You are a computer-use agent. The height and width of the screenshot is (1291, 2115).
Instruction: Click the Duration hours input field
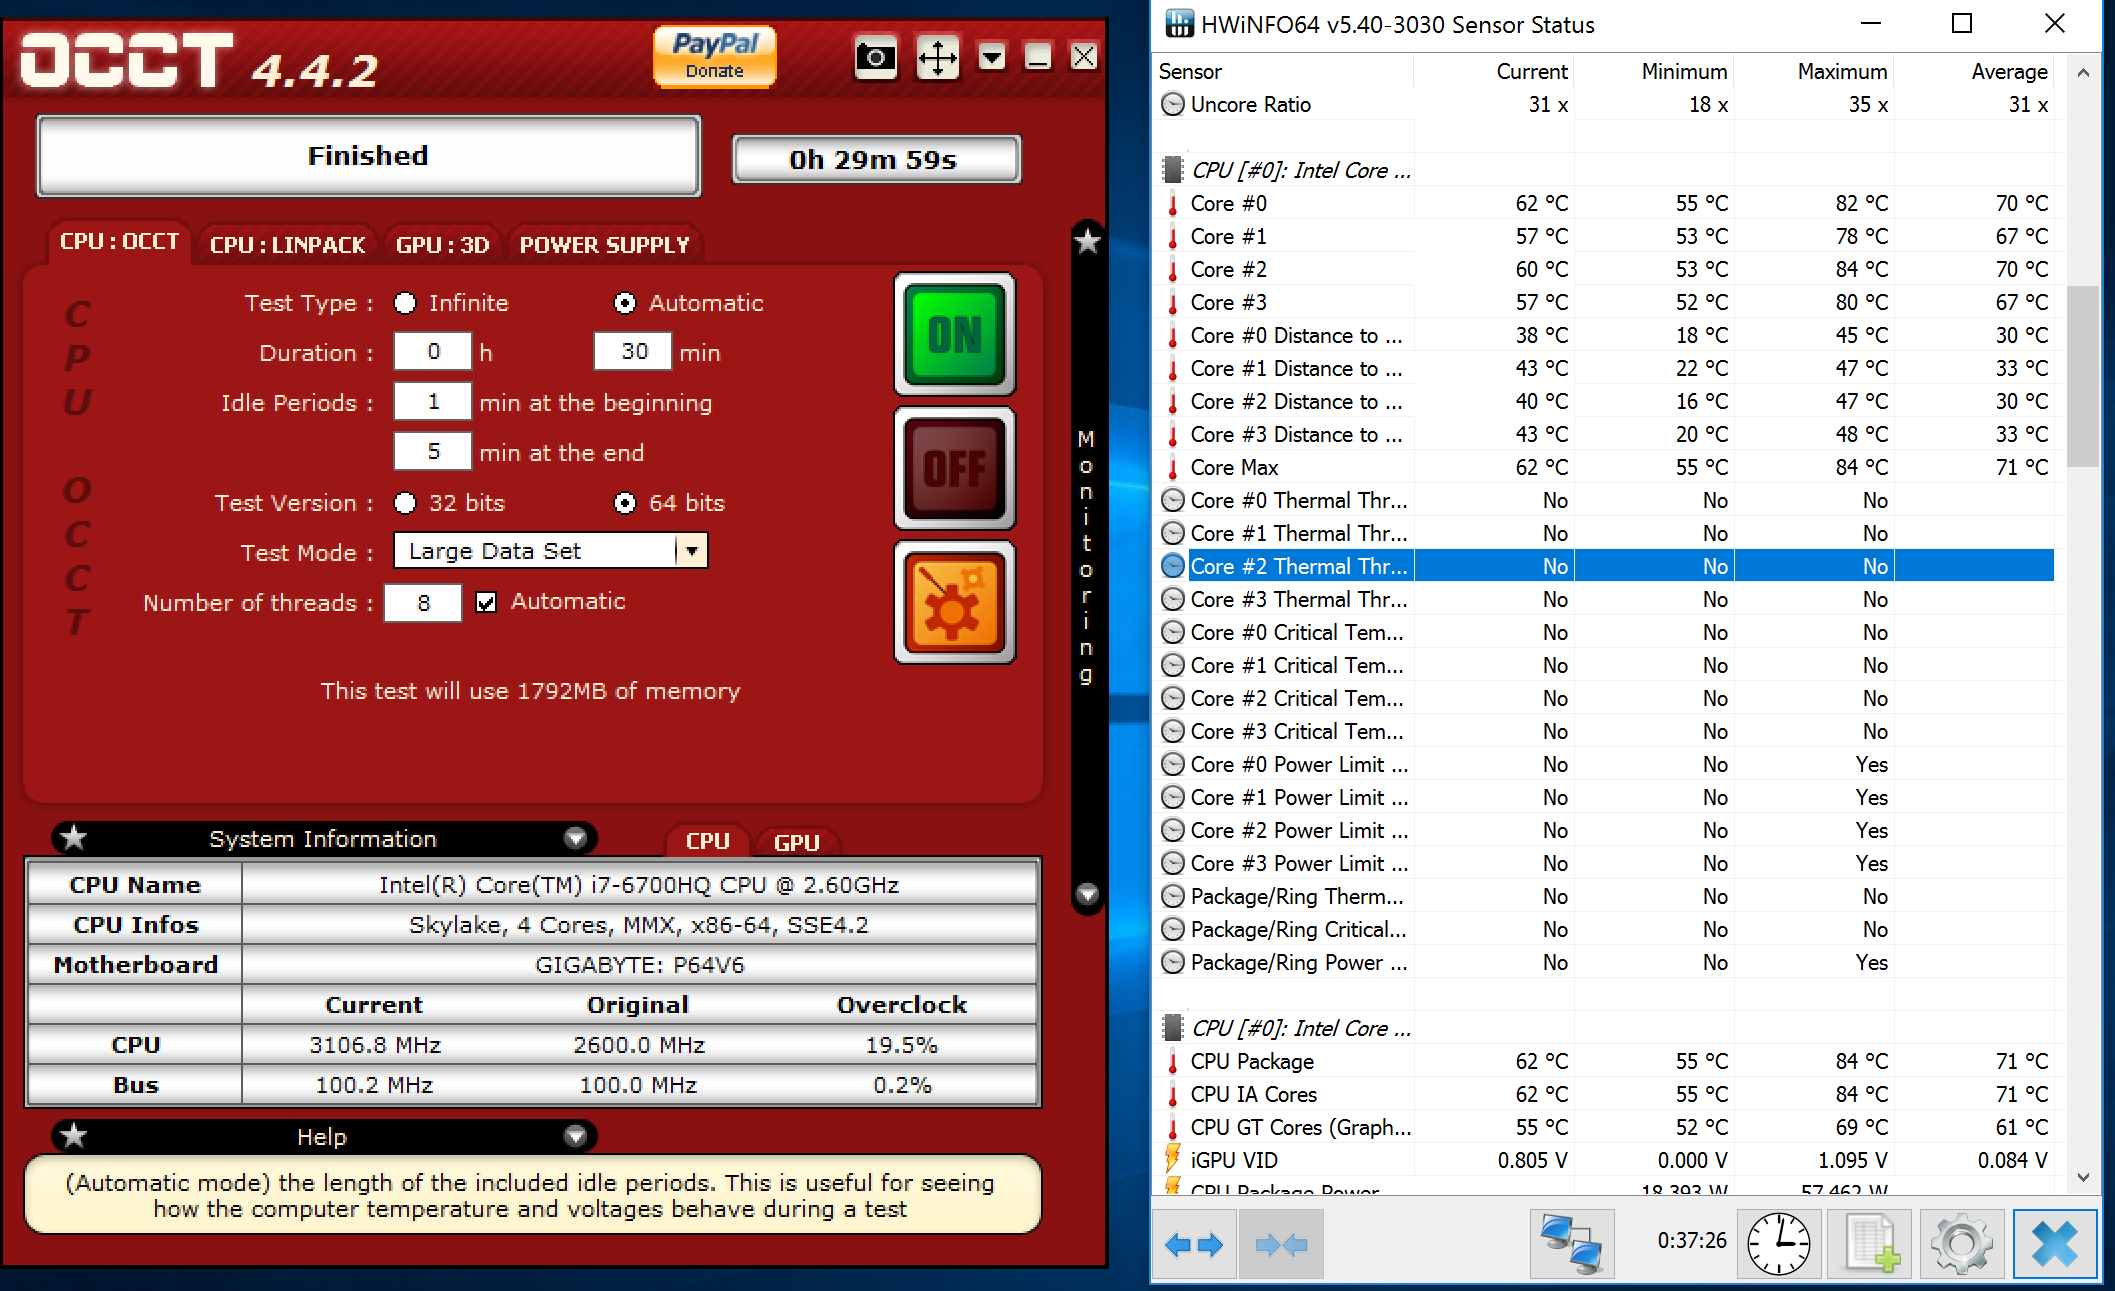click(x=433, y=352)
